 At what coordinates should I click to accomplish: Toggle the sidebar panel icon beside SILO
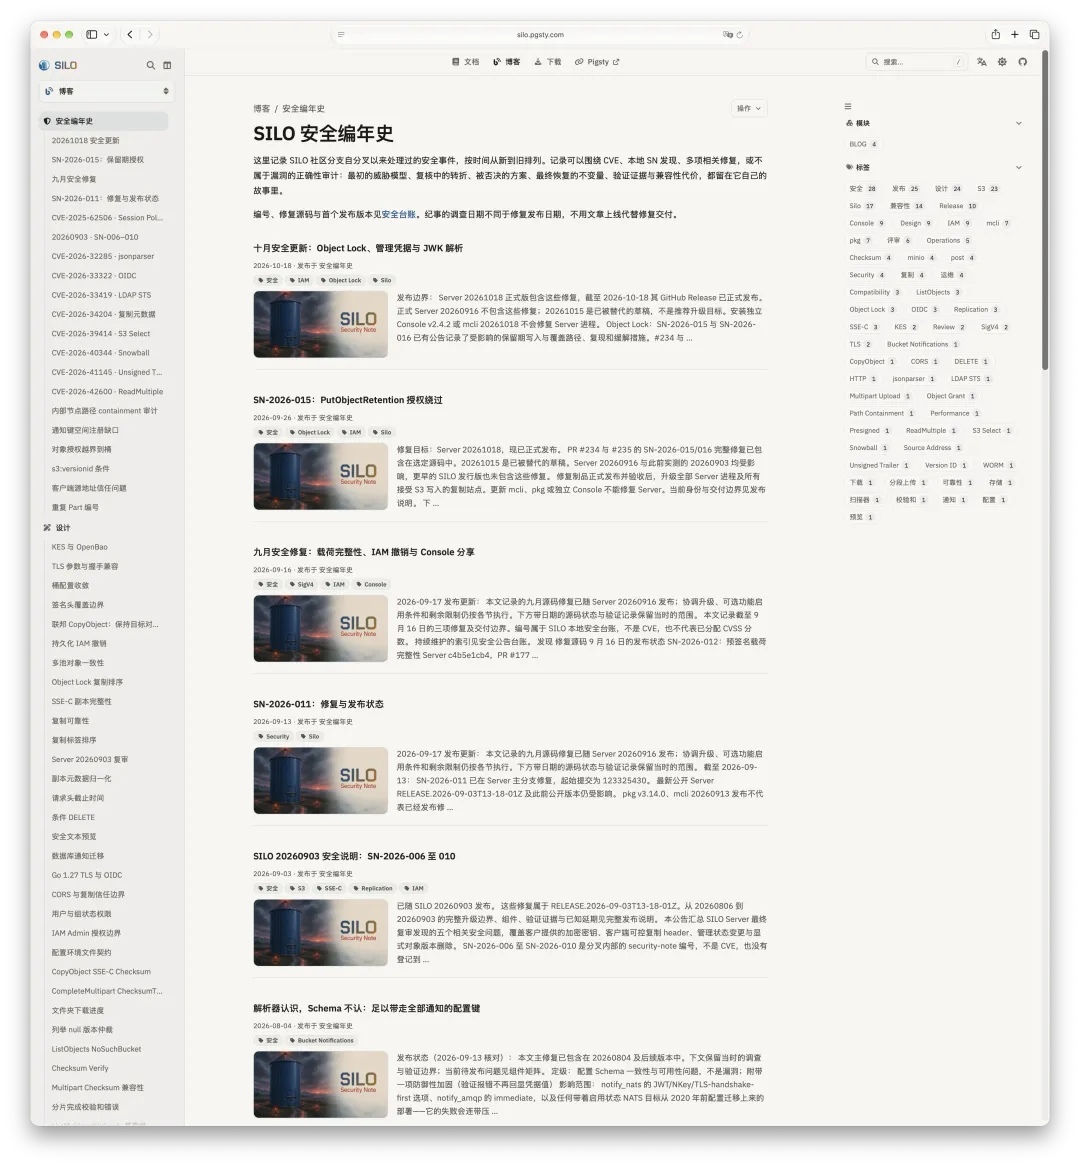(x=167, y=65)
